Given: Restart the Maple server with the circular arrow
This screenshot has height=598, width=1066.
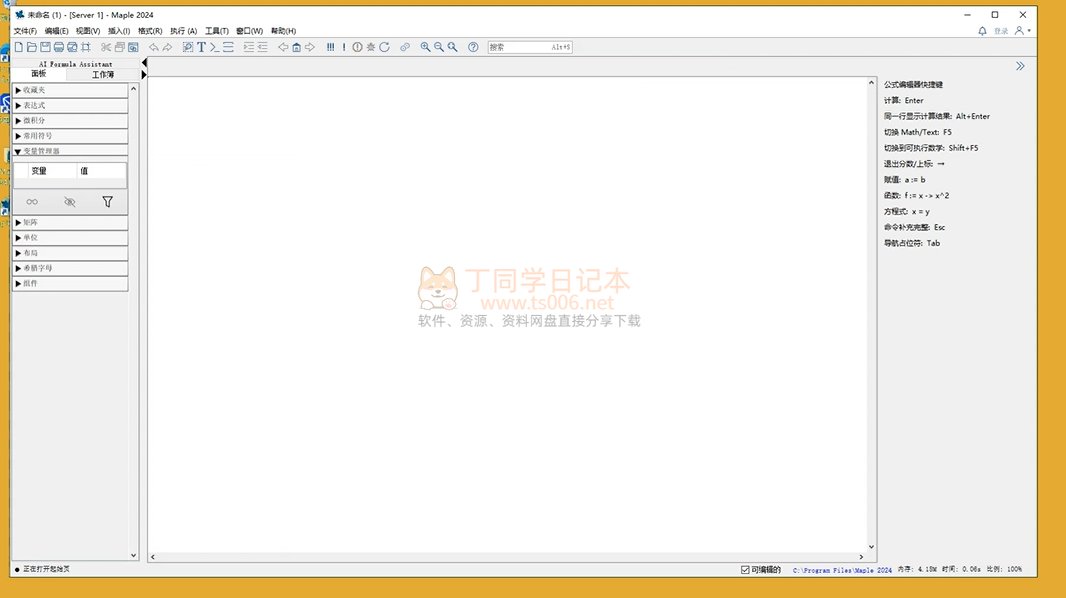Looking at the screenshot, I should [385, 47].
